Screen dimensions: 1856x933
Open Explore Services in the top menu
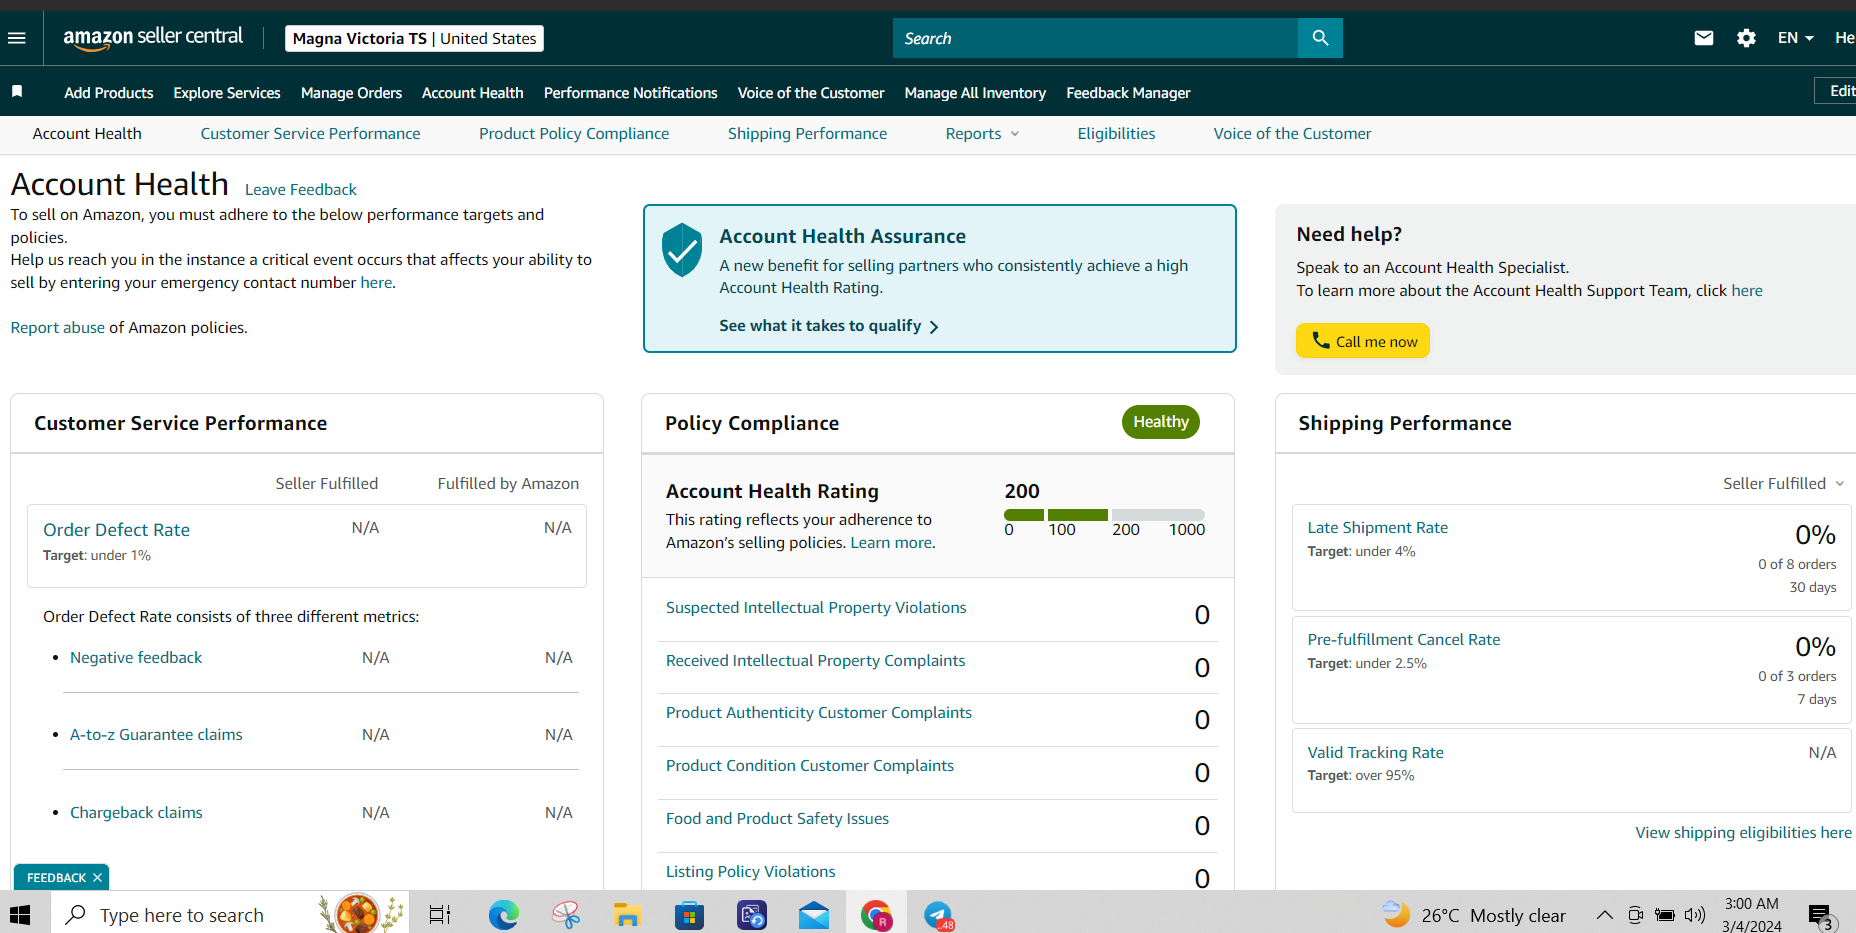(227, 92)
